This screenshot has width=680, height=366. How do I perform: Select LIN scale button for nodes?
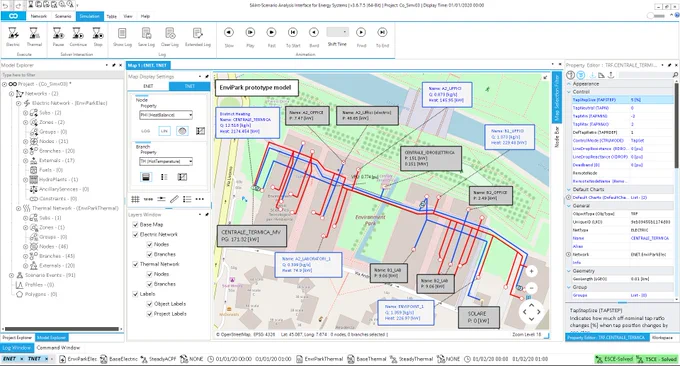pyautogui.click(x=164, y=131)
